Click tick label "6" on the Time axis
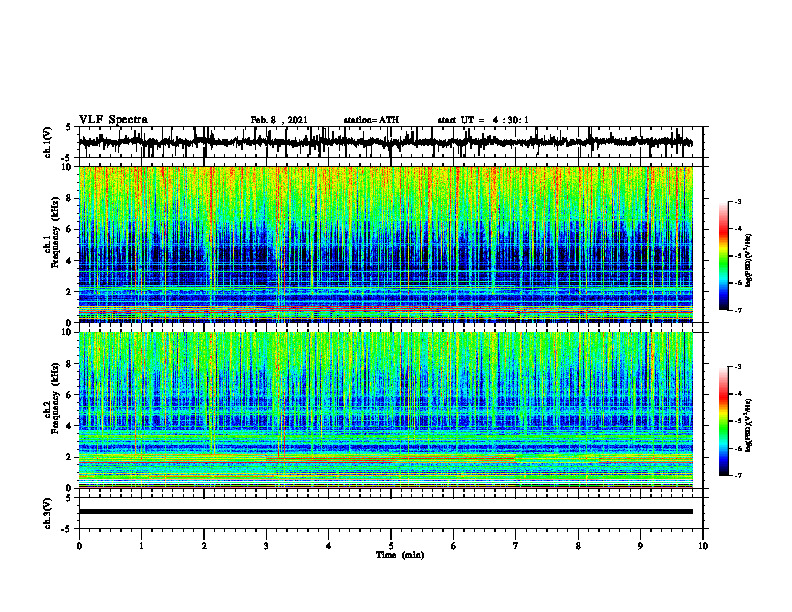Screen dimensions: 792x612 [453, 546]
